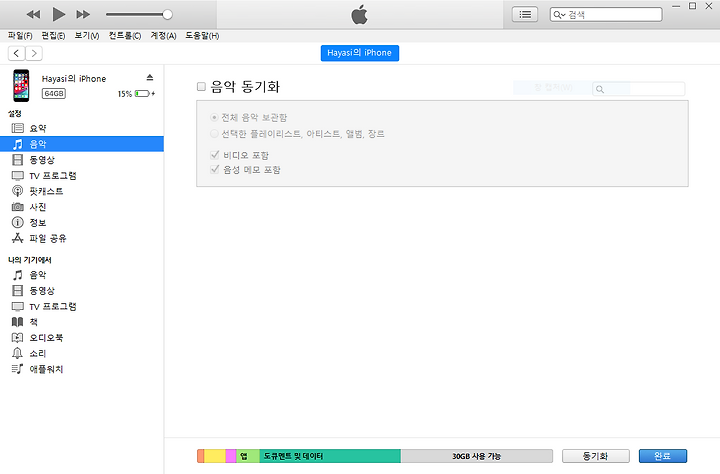Click the pink storage segment
Viewport: 720px width, 474px height.
pos(231,456)
